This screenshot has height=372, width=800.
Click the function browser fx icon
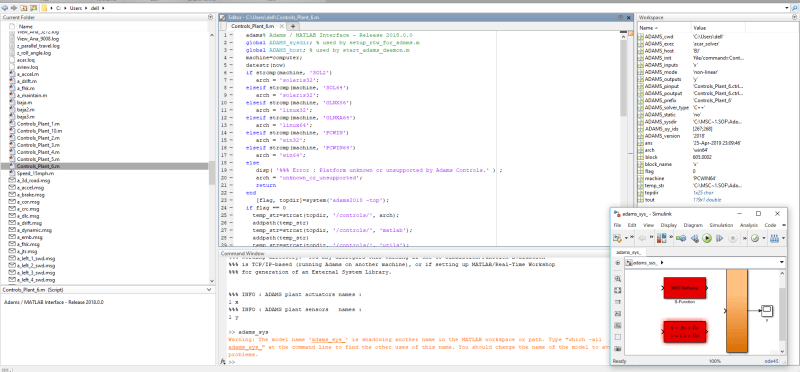(x=222, y=361)
